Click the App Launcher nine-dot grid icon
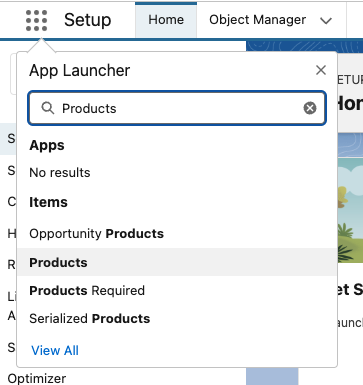The image size is (363, 385). [x=36, y=20]
